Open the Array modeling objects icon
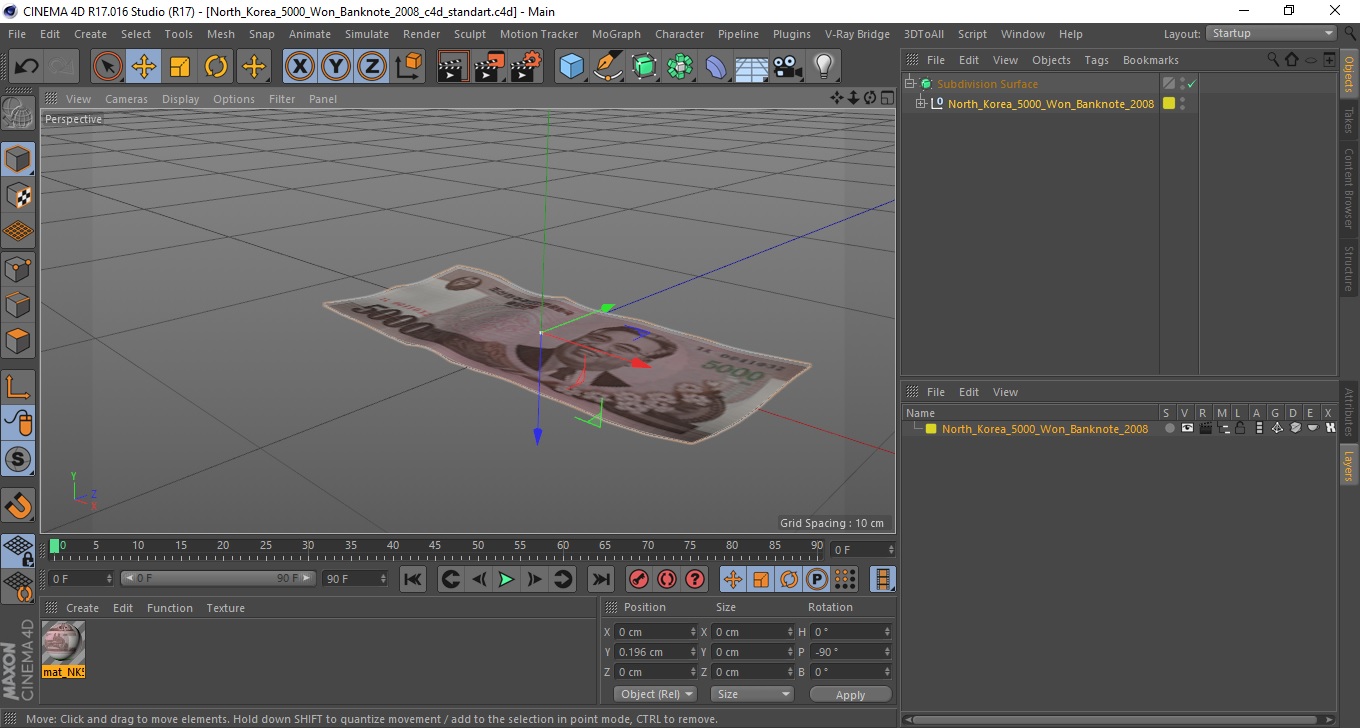 (680, 67)
